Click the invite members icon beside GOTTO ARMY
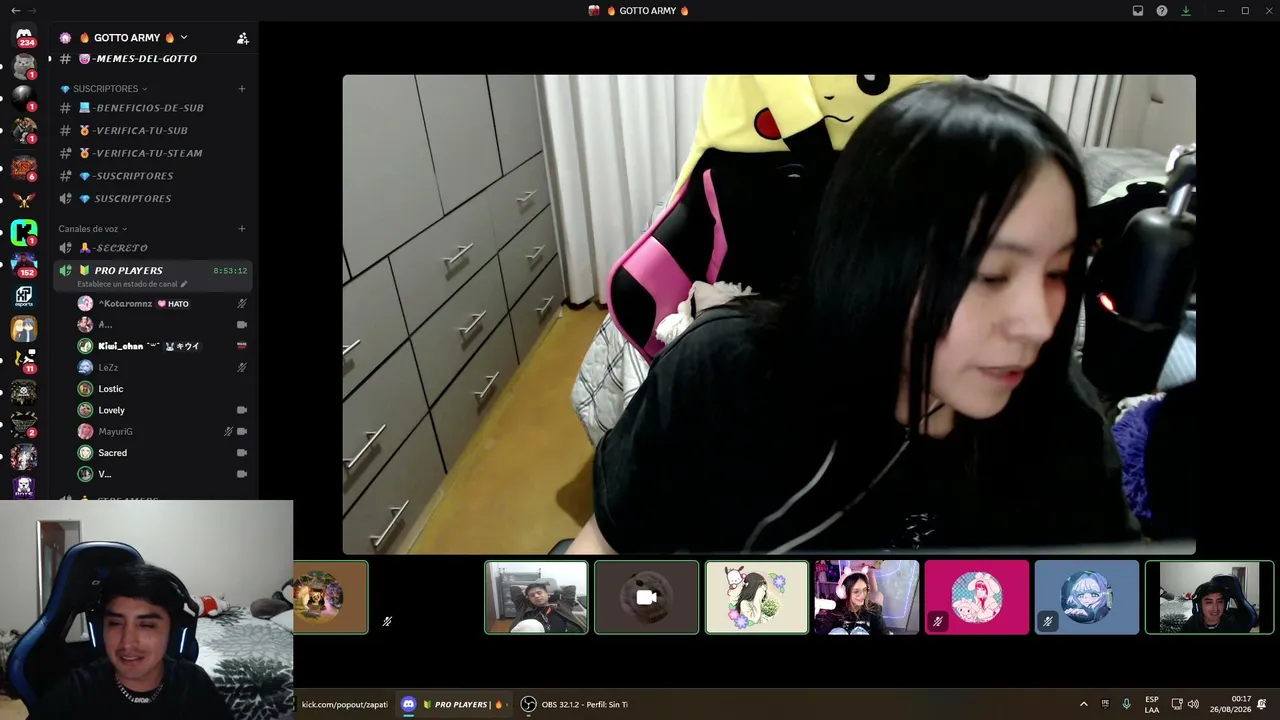Screen dimensions: 1280x720 (x=242, y=38)
